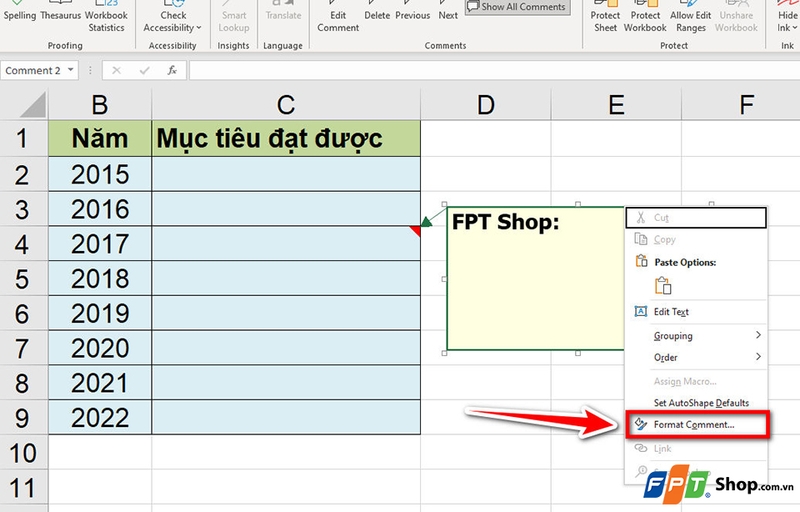Click the cell containing 2017
The width and height of the screenshot is (800, 512).
point(100,244)
